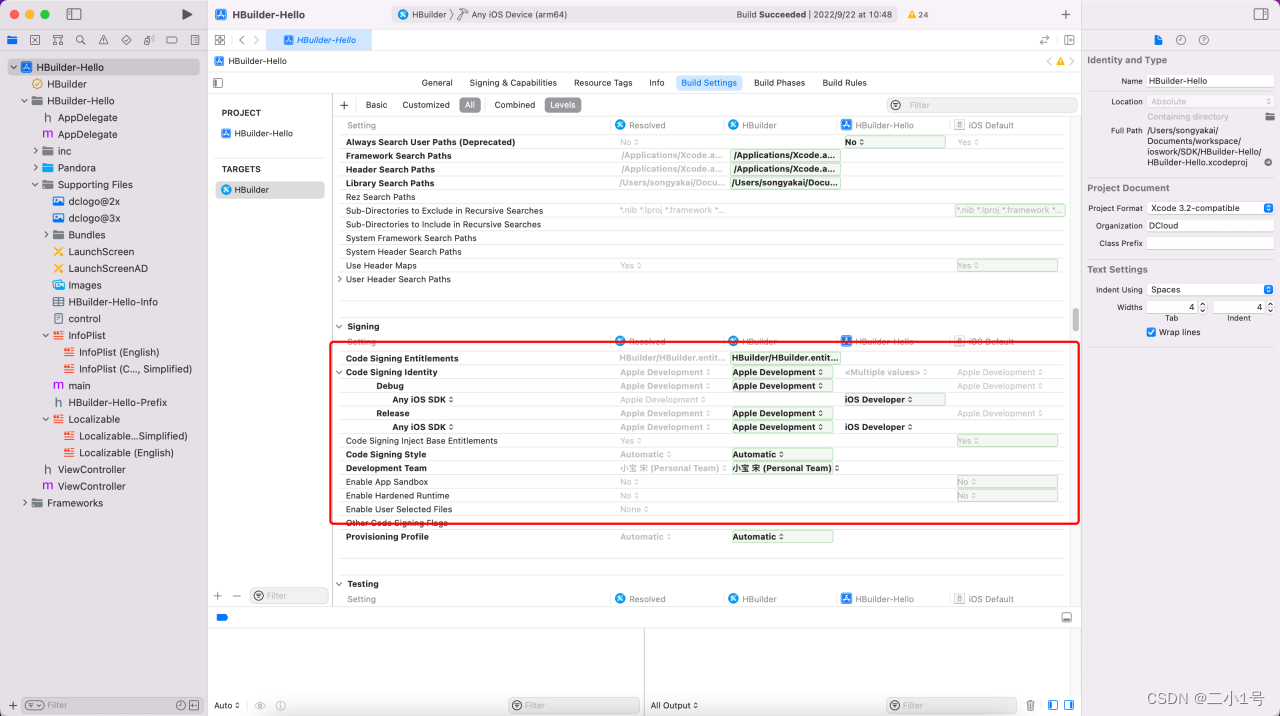Click the Organization DCloud field
The width and height of the screenshot is (1280, 716).
[1210, 226]
